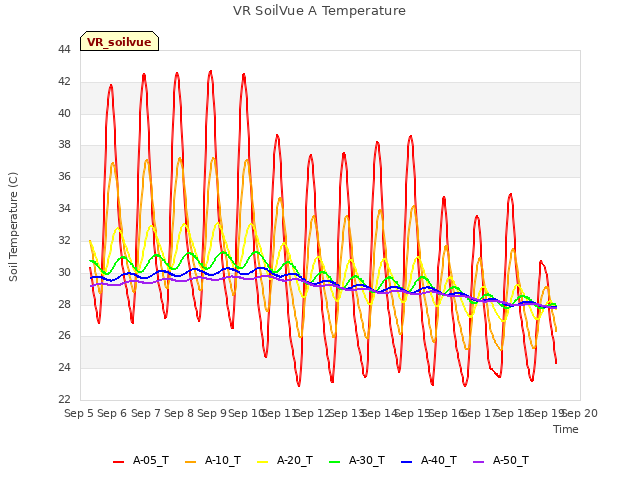The width and height of the screenshot is (640, 480).
Task: Toggle the A-20_T legend entry
Action: click(285, 461)
